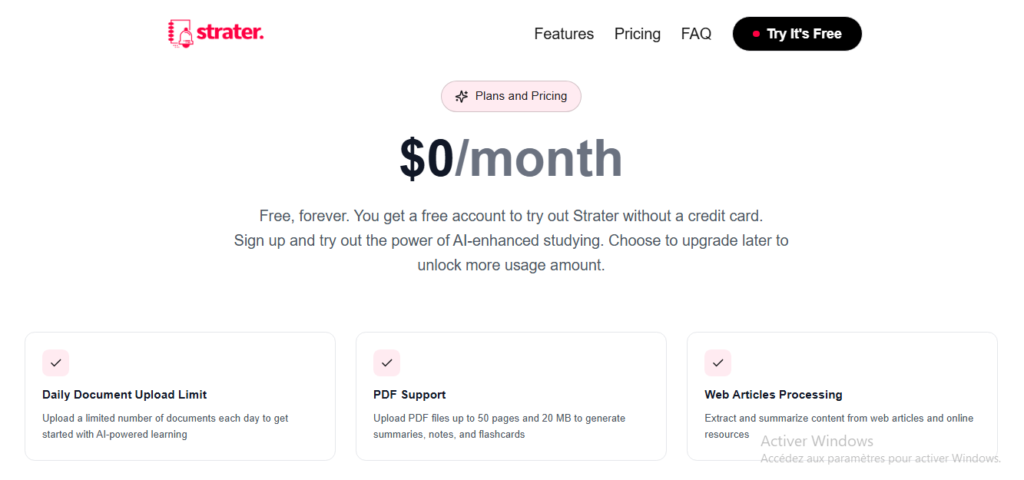Click the strater. brand name text
Image resolution: width=1024 pixels, height=480 pixels.
coord(231,33)
